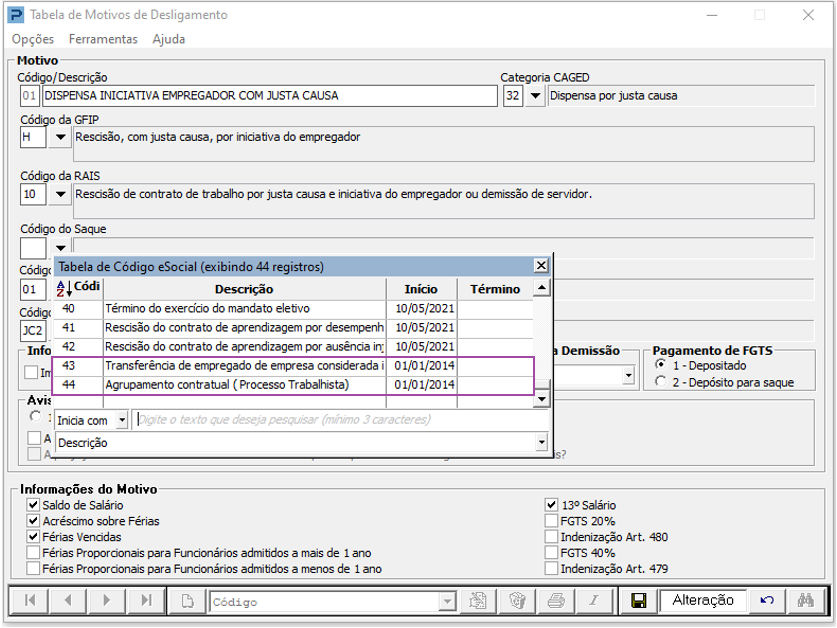837x628 pixels.
Task: Click the Código da RAIS field showing 10
Action: [x=33, y=194]
